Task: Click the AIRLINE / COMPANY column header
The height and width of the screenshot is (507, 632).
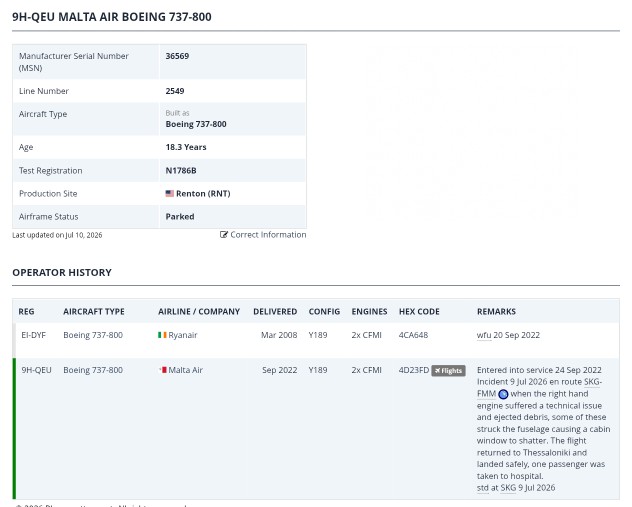Action: [x=199, y=312]
